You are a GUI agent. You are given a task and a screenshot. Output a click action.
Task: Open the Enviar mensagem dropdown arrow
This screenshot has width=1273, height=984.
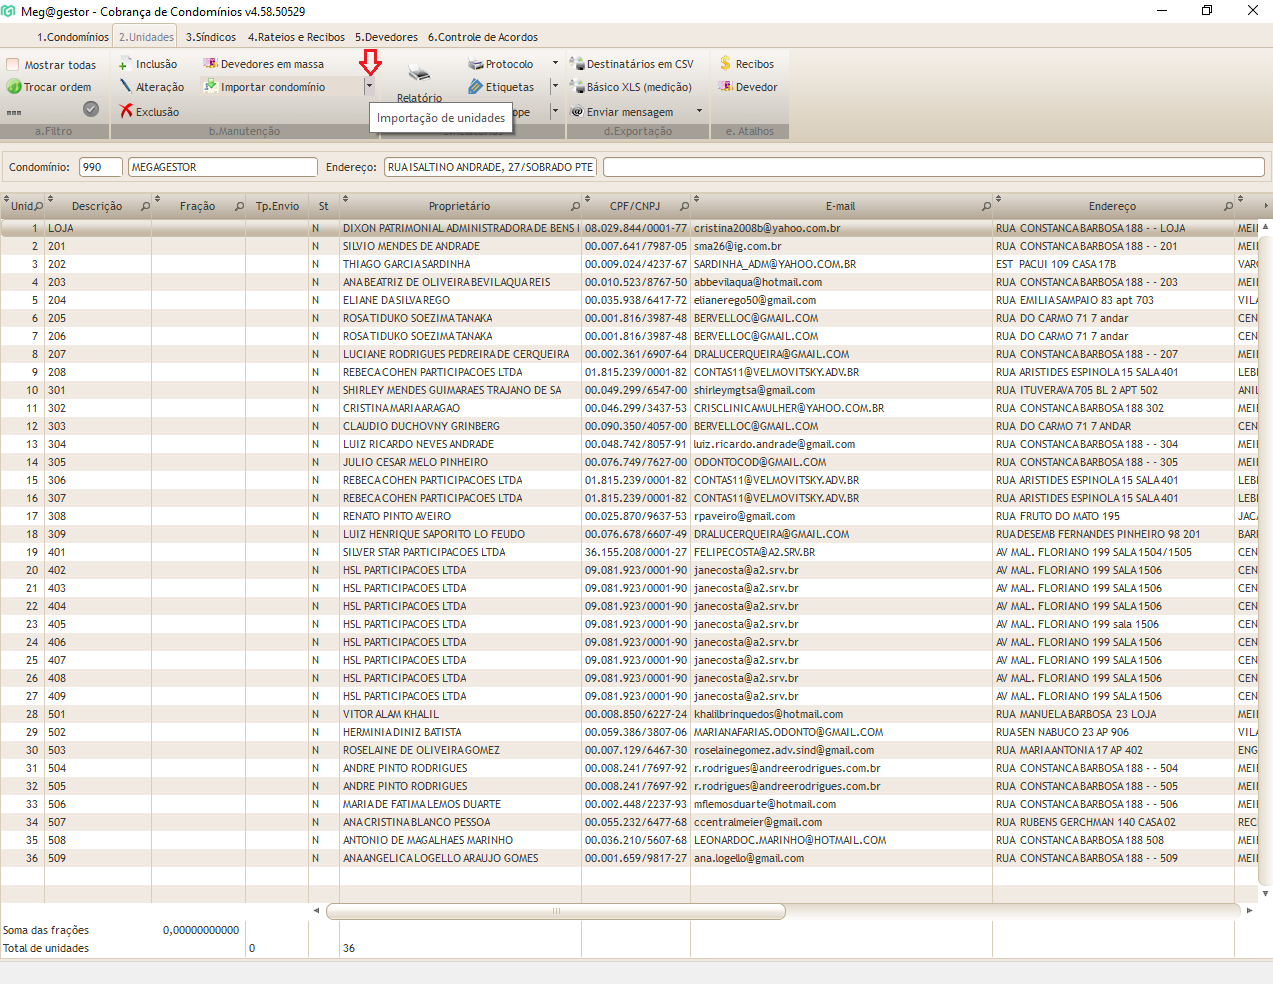point(699,111)
